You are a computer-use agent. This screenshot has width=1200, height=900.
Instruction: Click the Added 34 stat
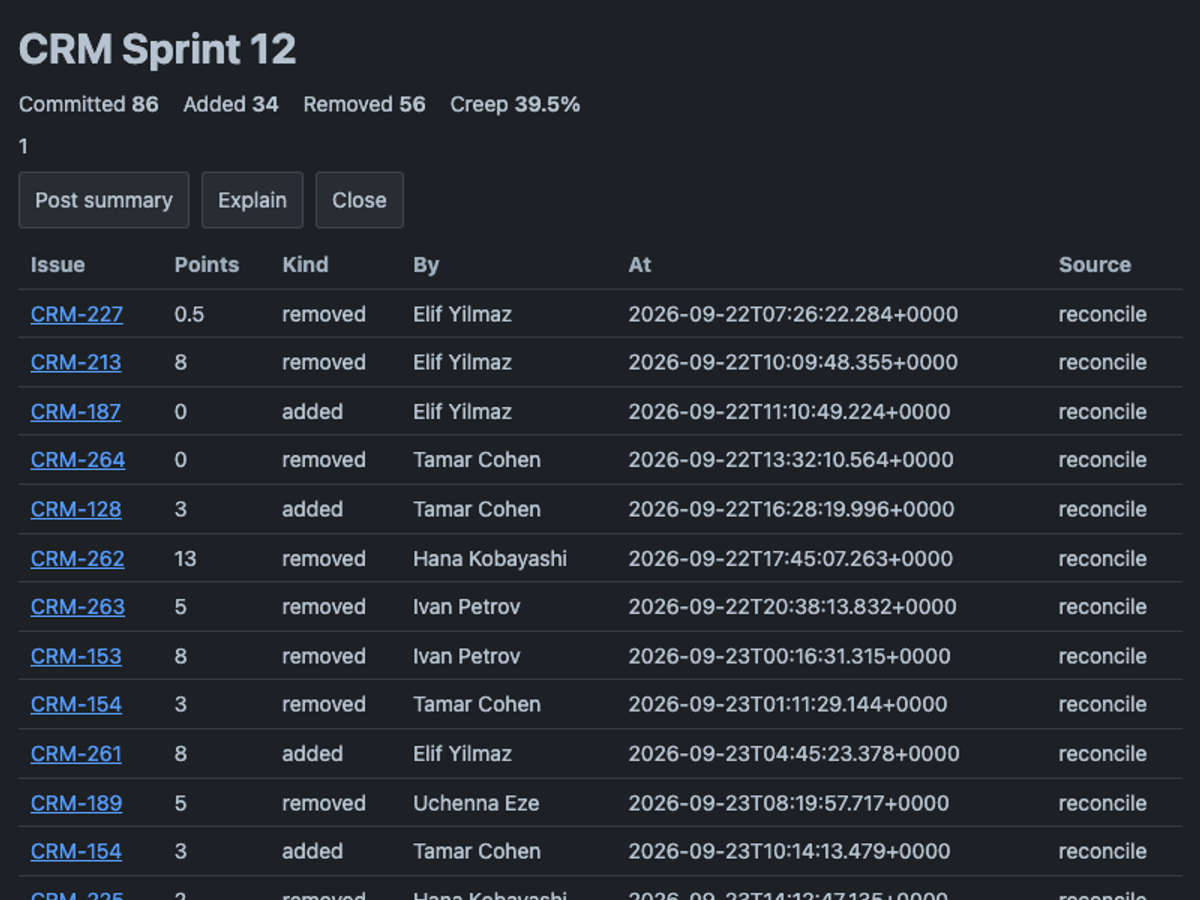pyautogui.click(x=231, y=104)
